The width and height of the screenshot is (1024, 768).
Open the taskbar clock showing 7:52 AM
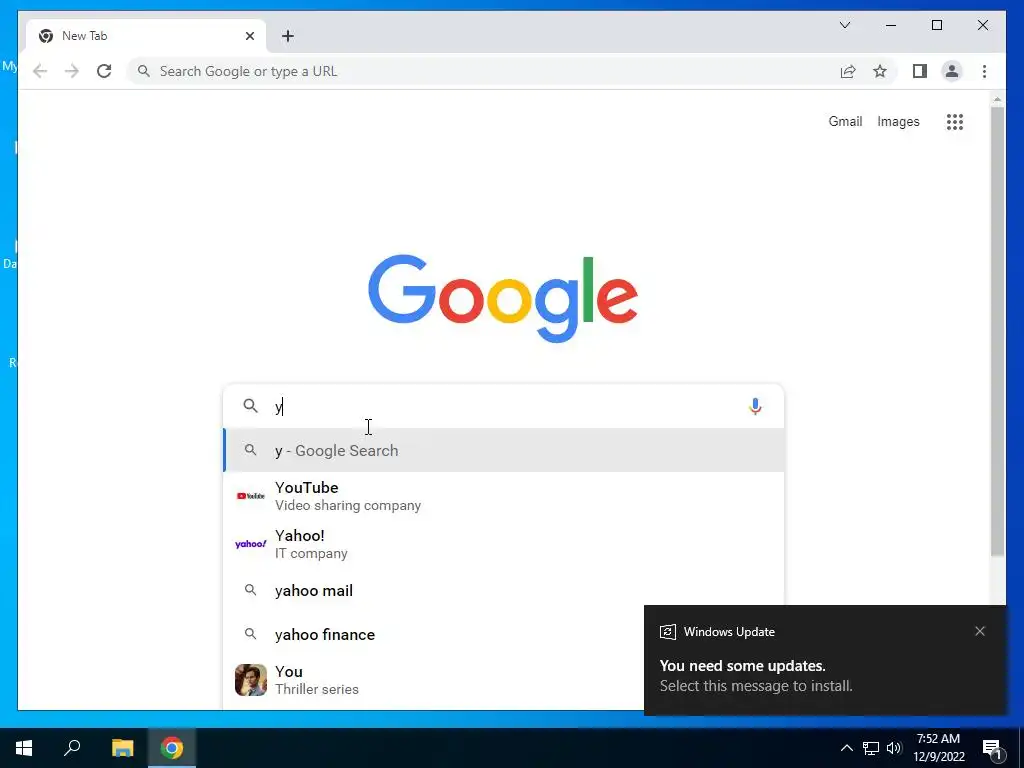[x=938, y=748]
